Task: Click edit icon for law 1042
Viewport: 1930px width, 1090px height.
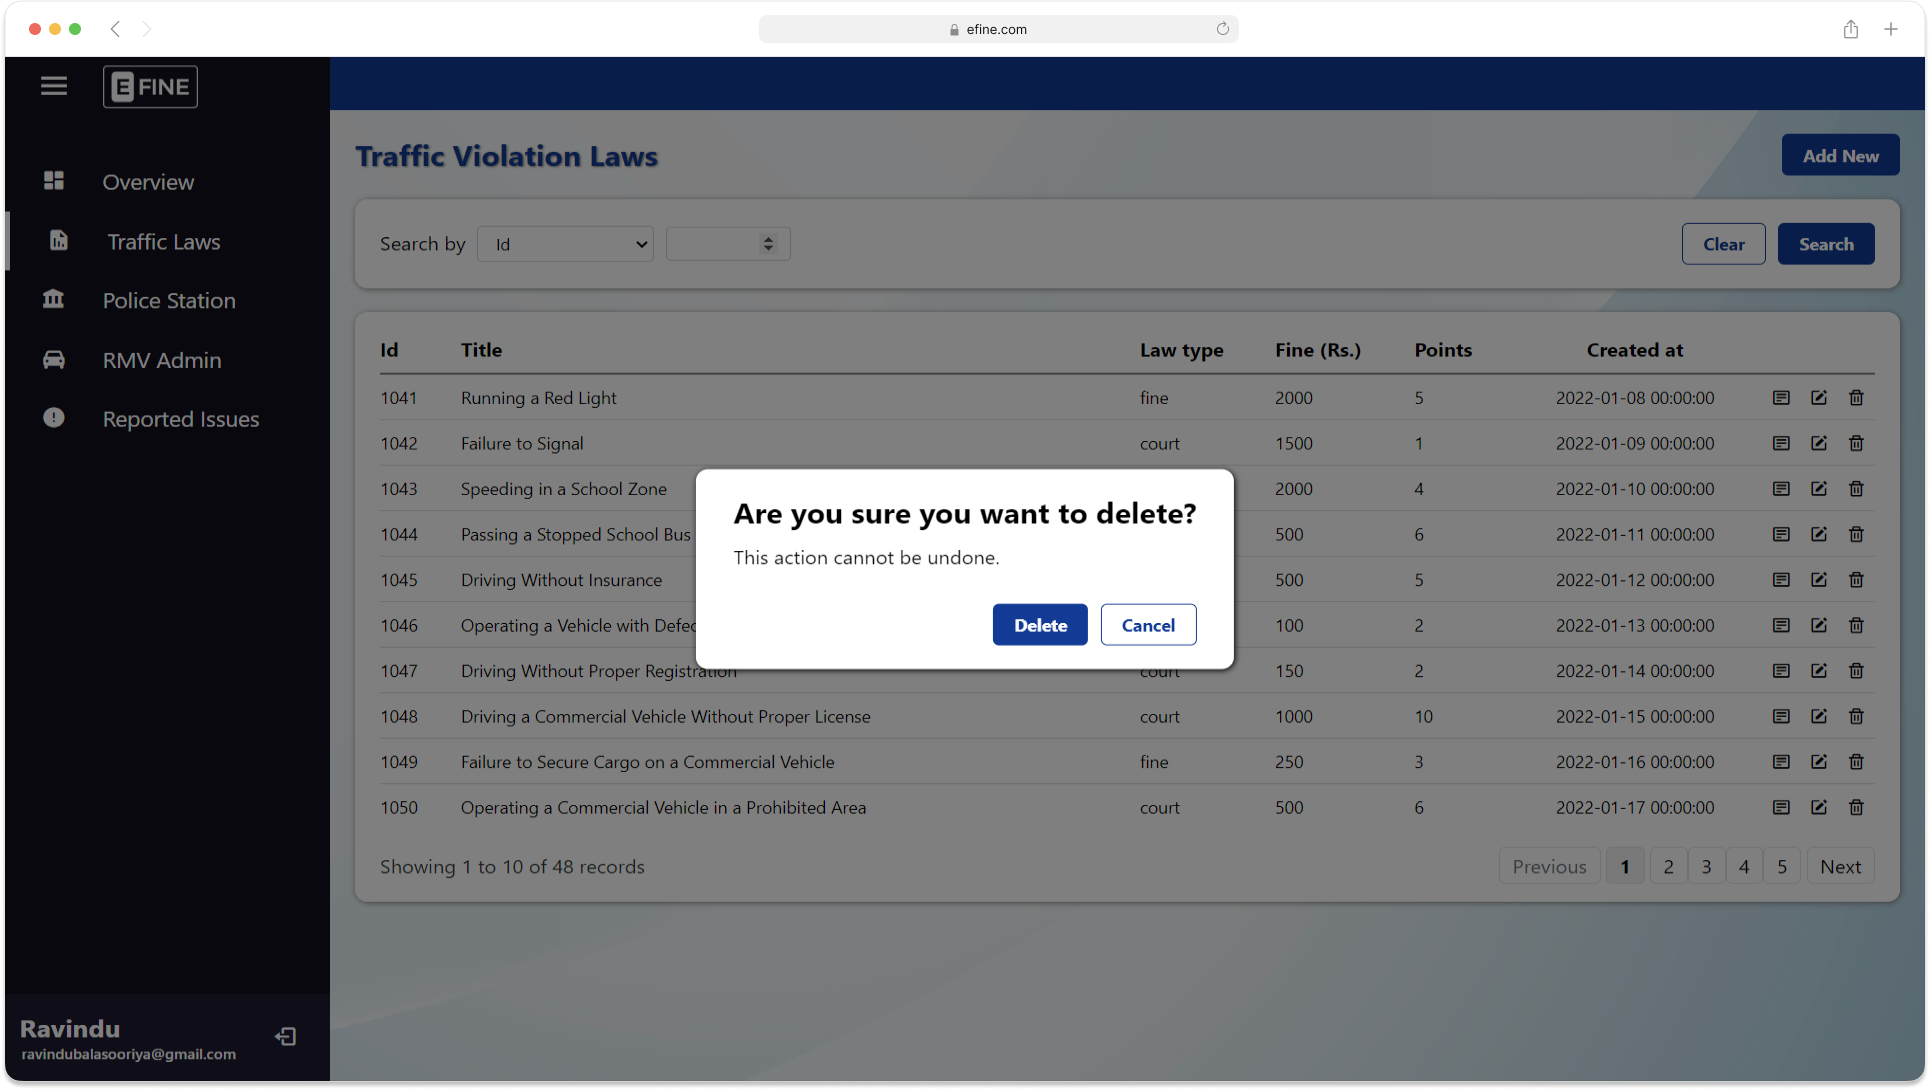Action: tap(1819, 443)
